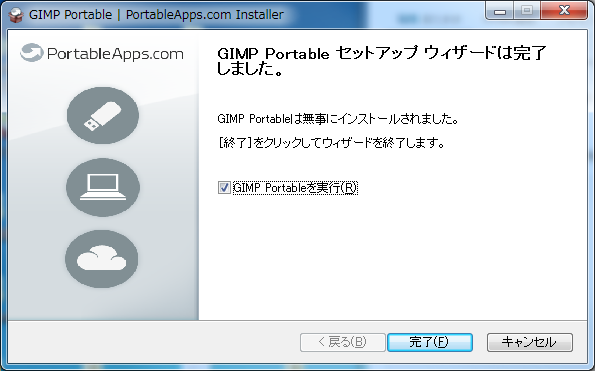This screenshot has height=371, width=595.
Task: Click the laptop computer icon
Action: 103,187
